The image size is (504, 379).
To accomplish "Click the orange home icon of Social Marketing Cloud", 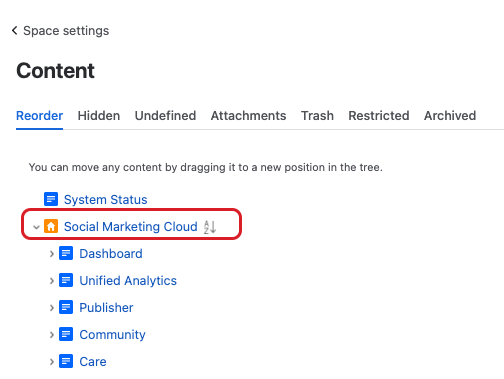I will pos(51,226).
